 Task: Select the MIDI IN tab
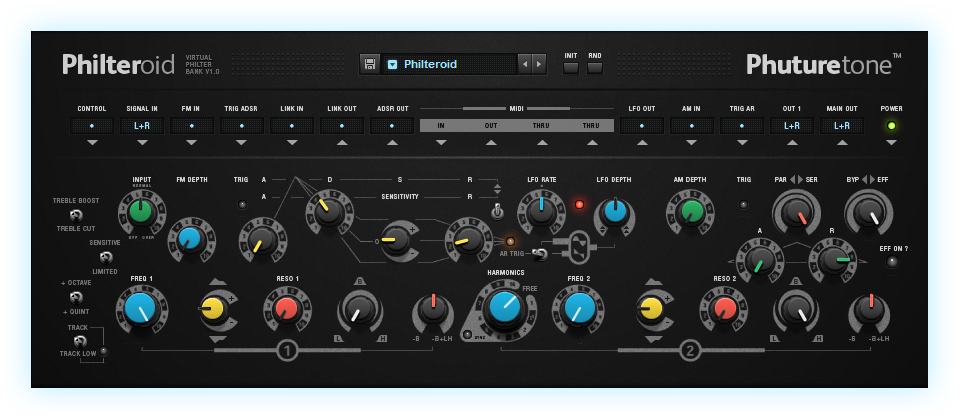click(x=441, y=126)
